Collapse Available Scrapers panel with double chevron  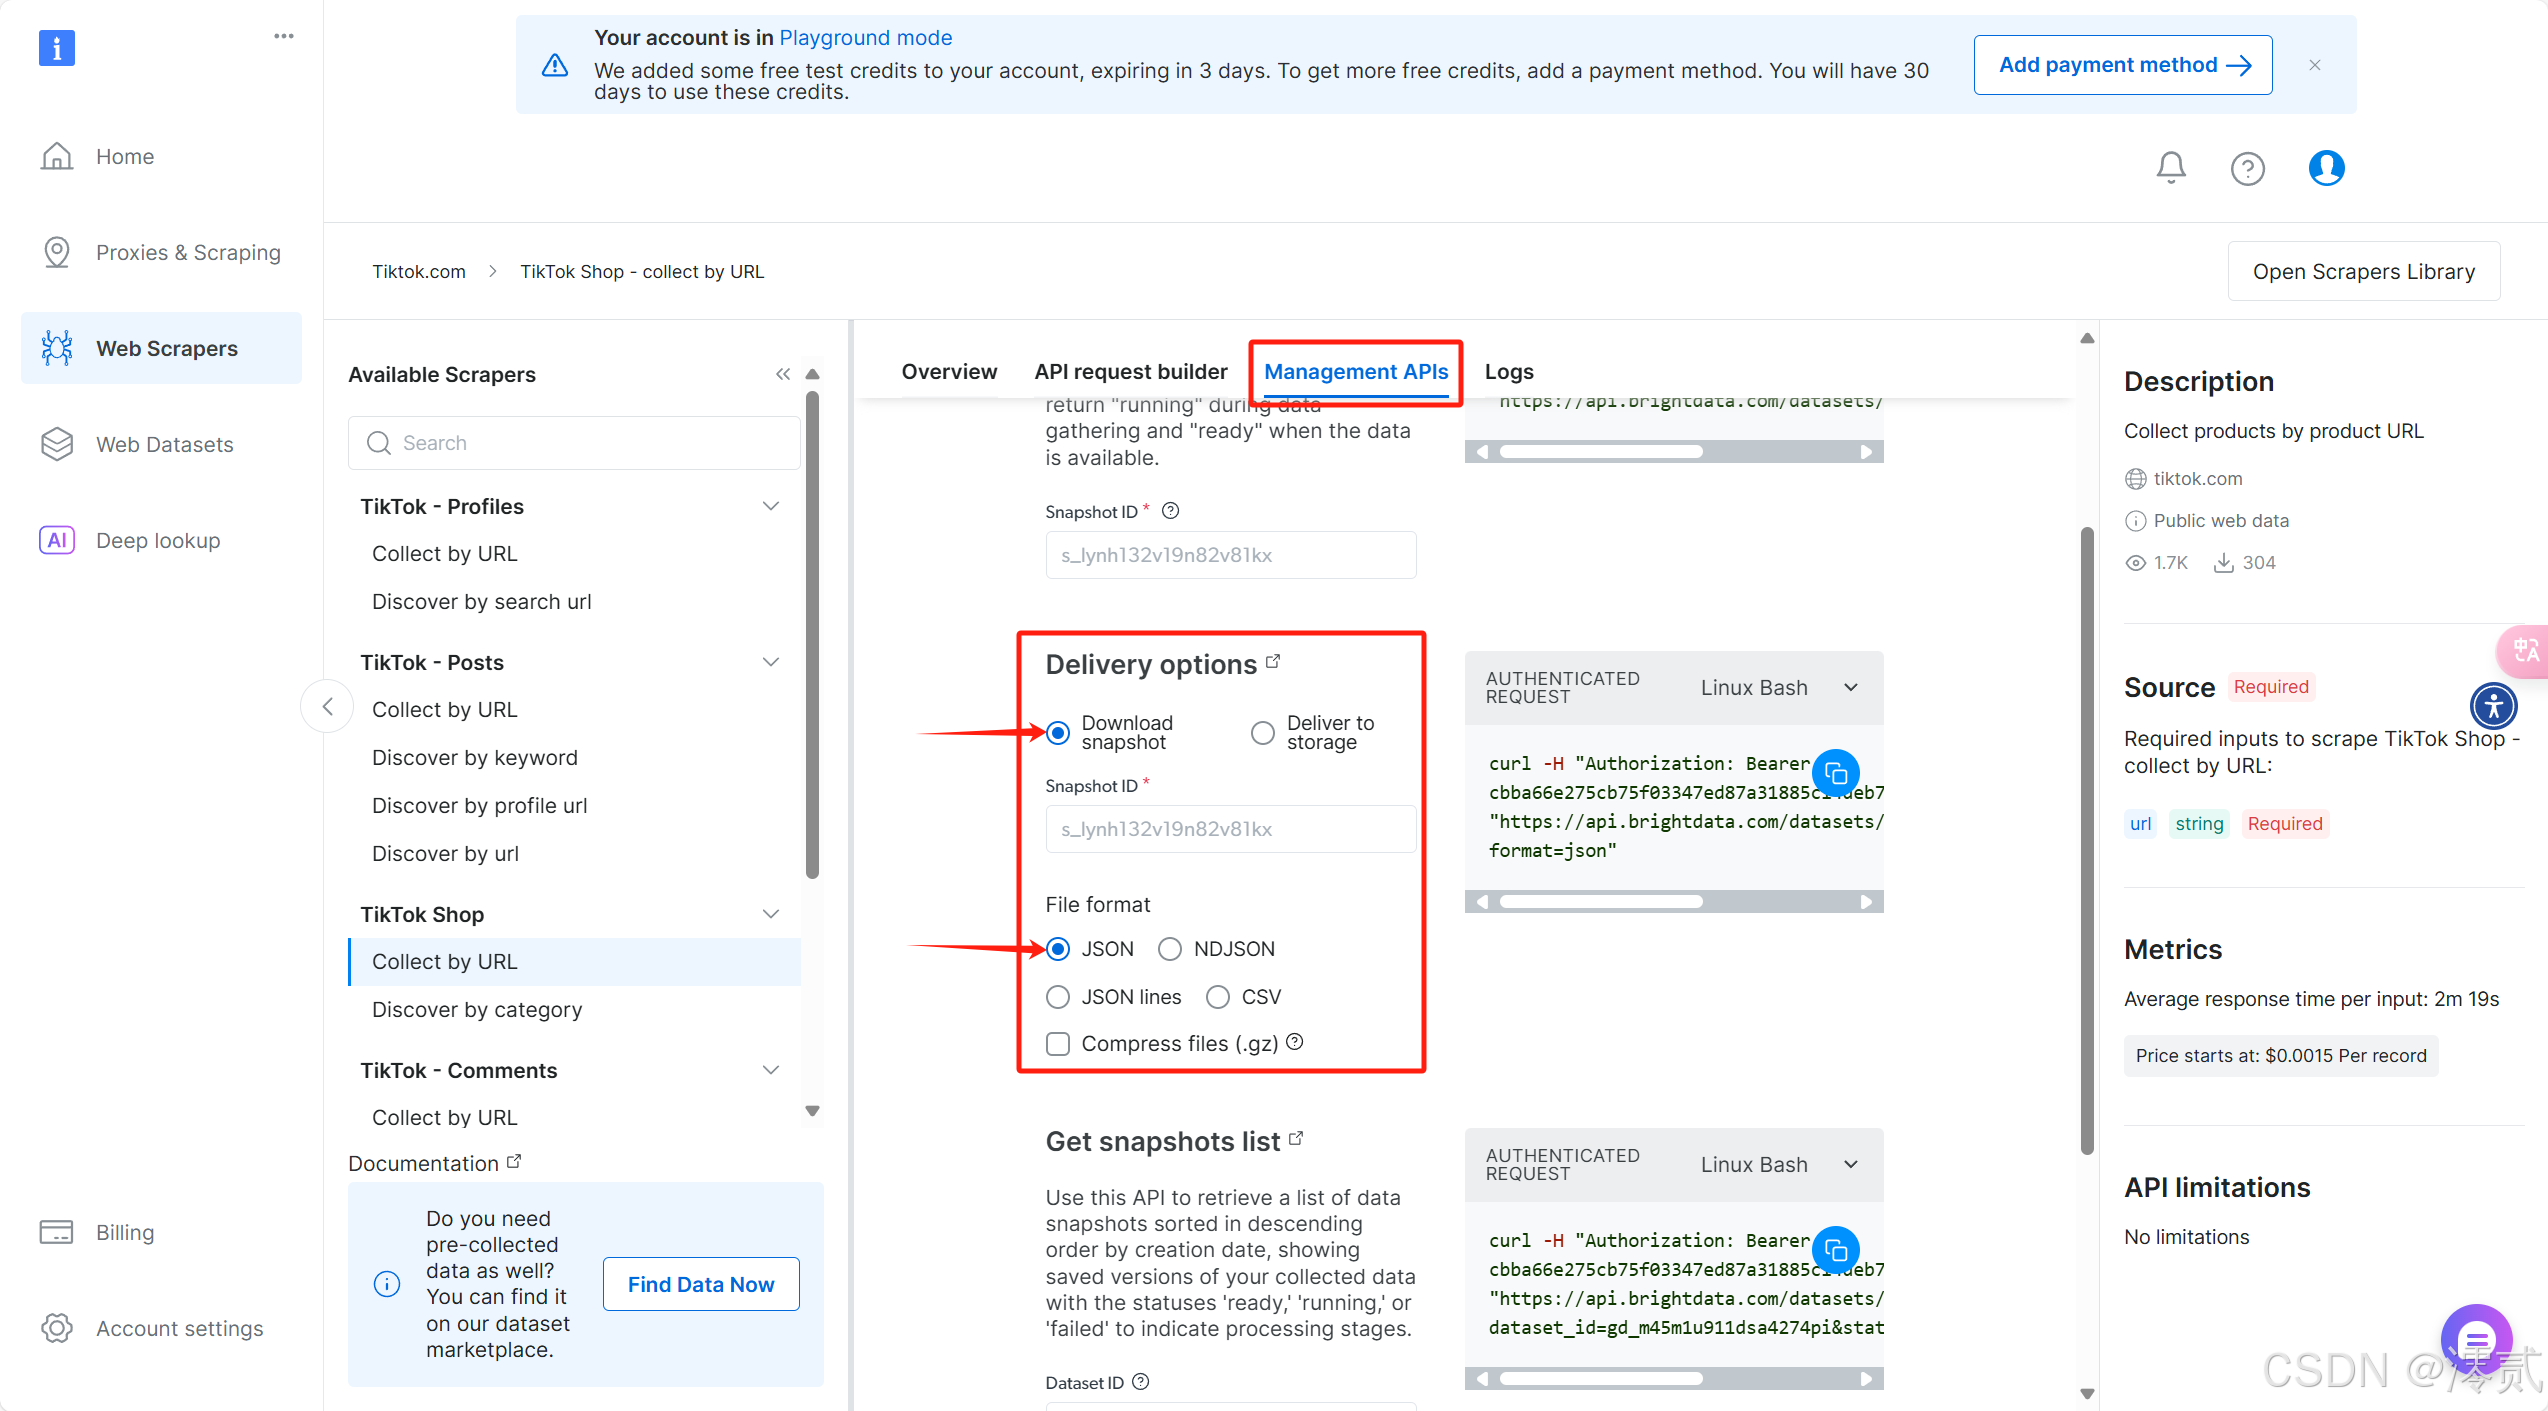[x=783, y=374]
